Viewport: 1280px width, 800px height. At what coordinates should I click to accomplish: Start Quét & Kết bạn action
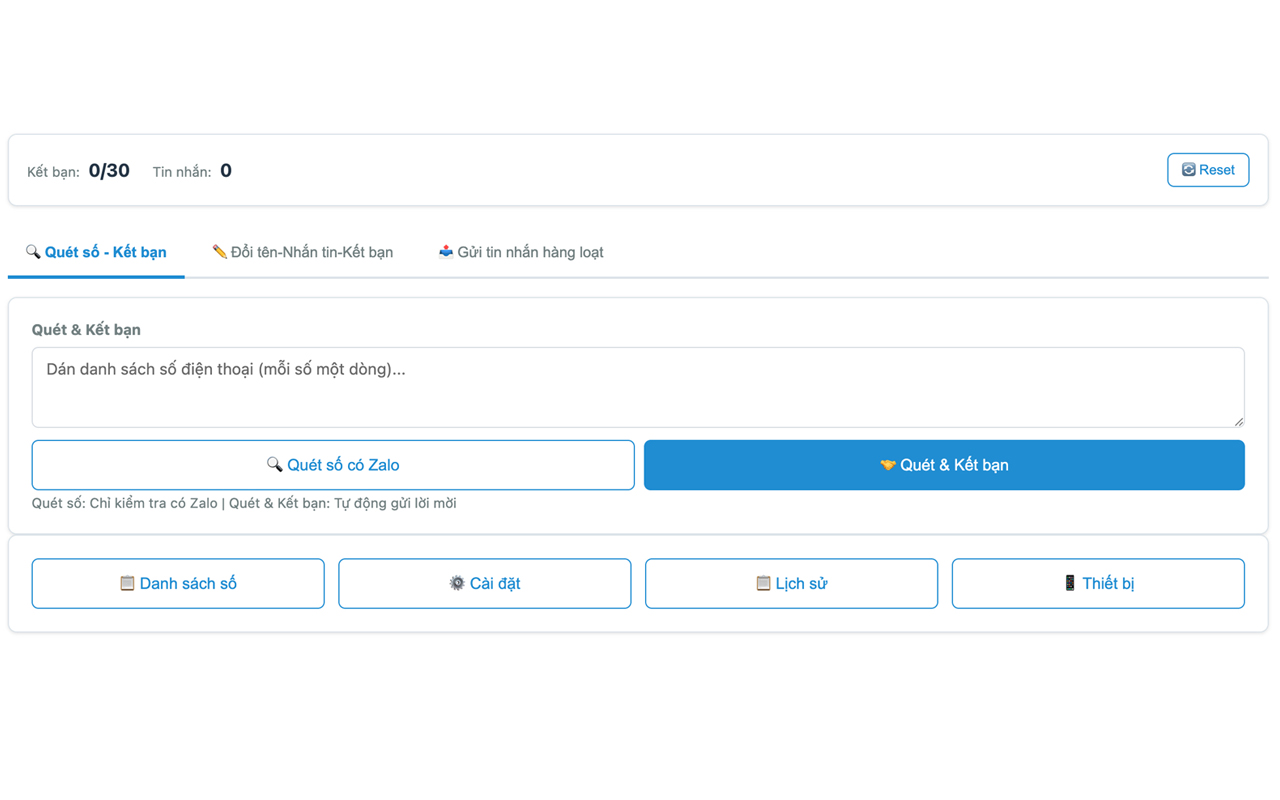click(x=944, y=465)
